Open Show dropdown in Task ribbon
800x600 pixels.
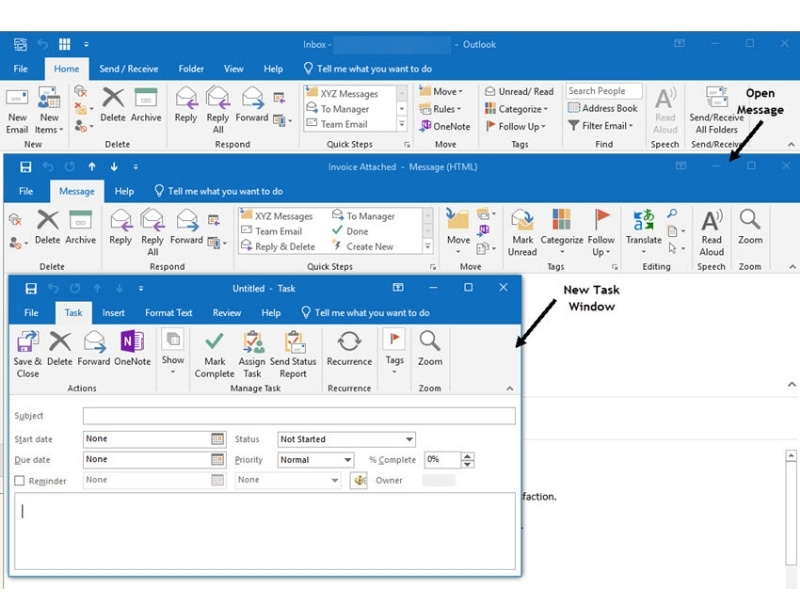pos(173,353)
